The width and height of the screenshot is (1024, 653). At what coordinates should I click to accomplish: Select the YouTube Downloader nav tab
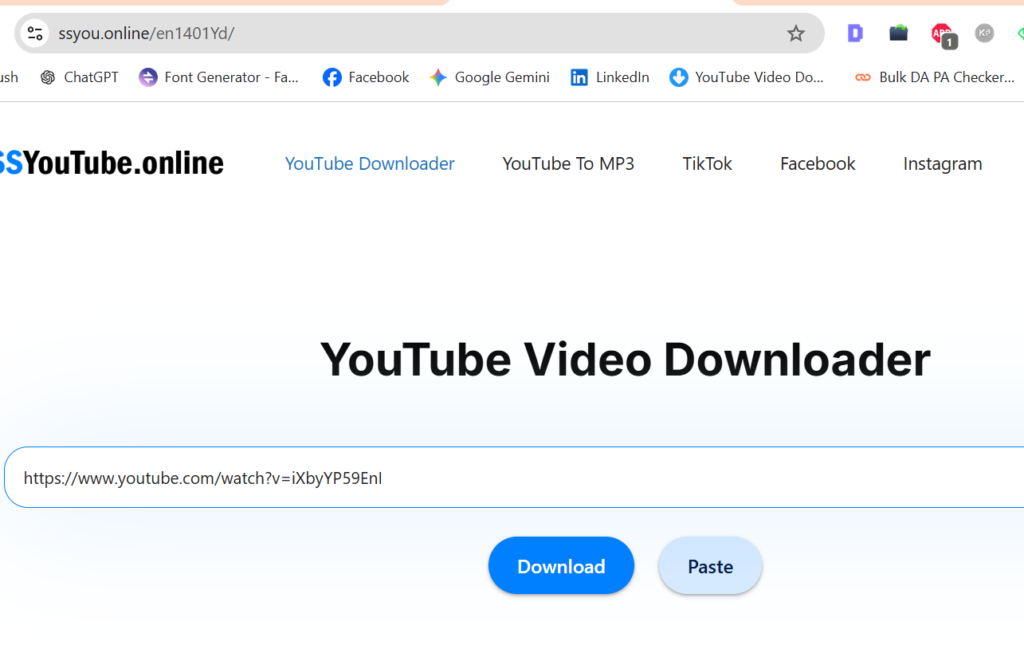[x=370, y=163]
